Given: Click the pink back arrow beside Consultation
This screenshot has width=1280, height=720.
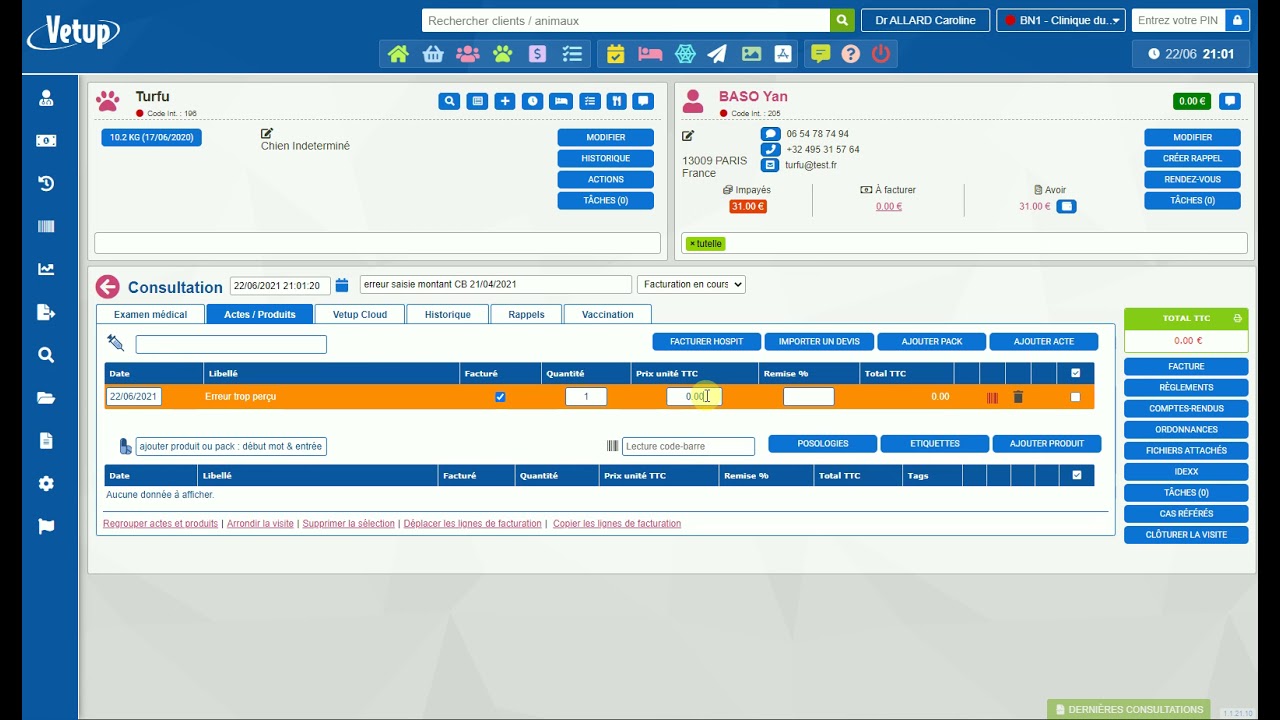Looking at the screenshot, I should coord(108,287).
